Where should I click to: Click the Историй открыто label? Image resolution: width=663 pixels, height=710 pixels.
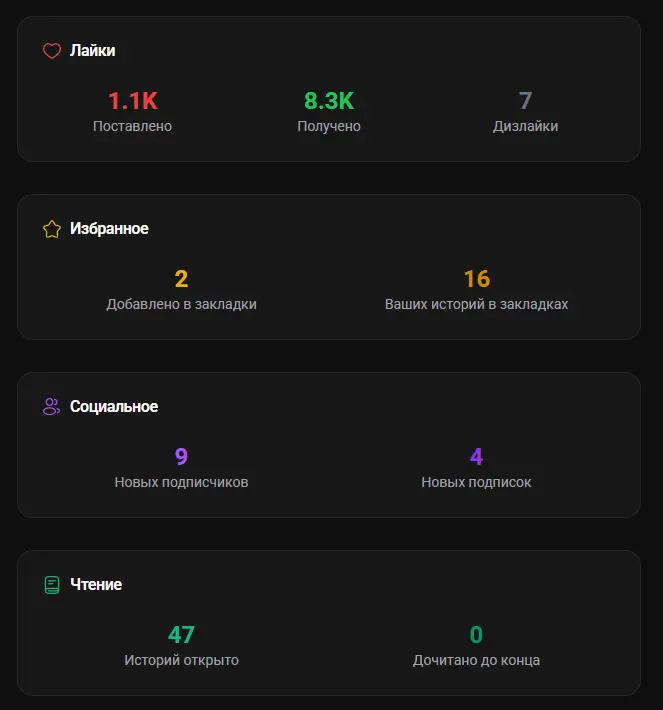point(182,660)
